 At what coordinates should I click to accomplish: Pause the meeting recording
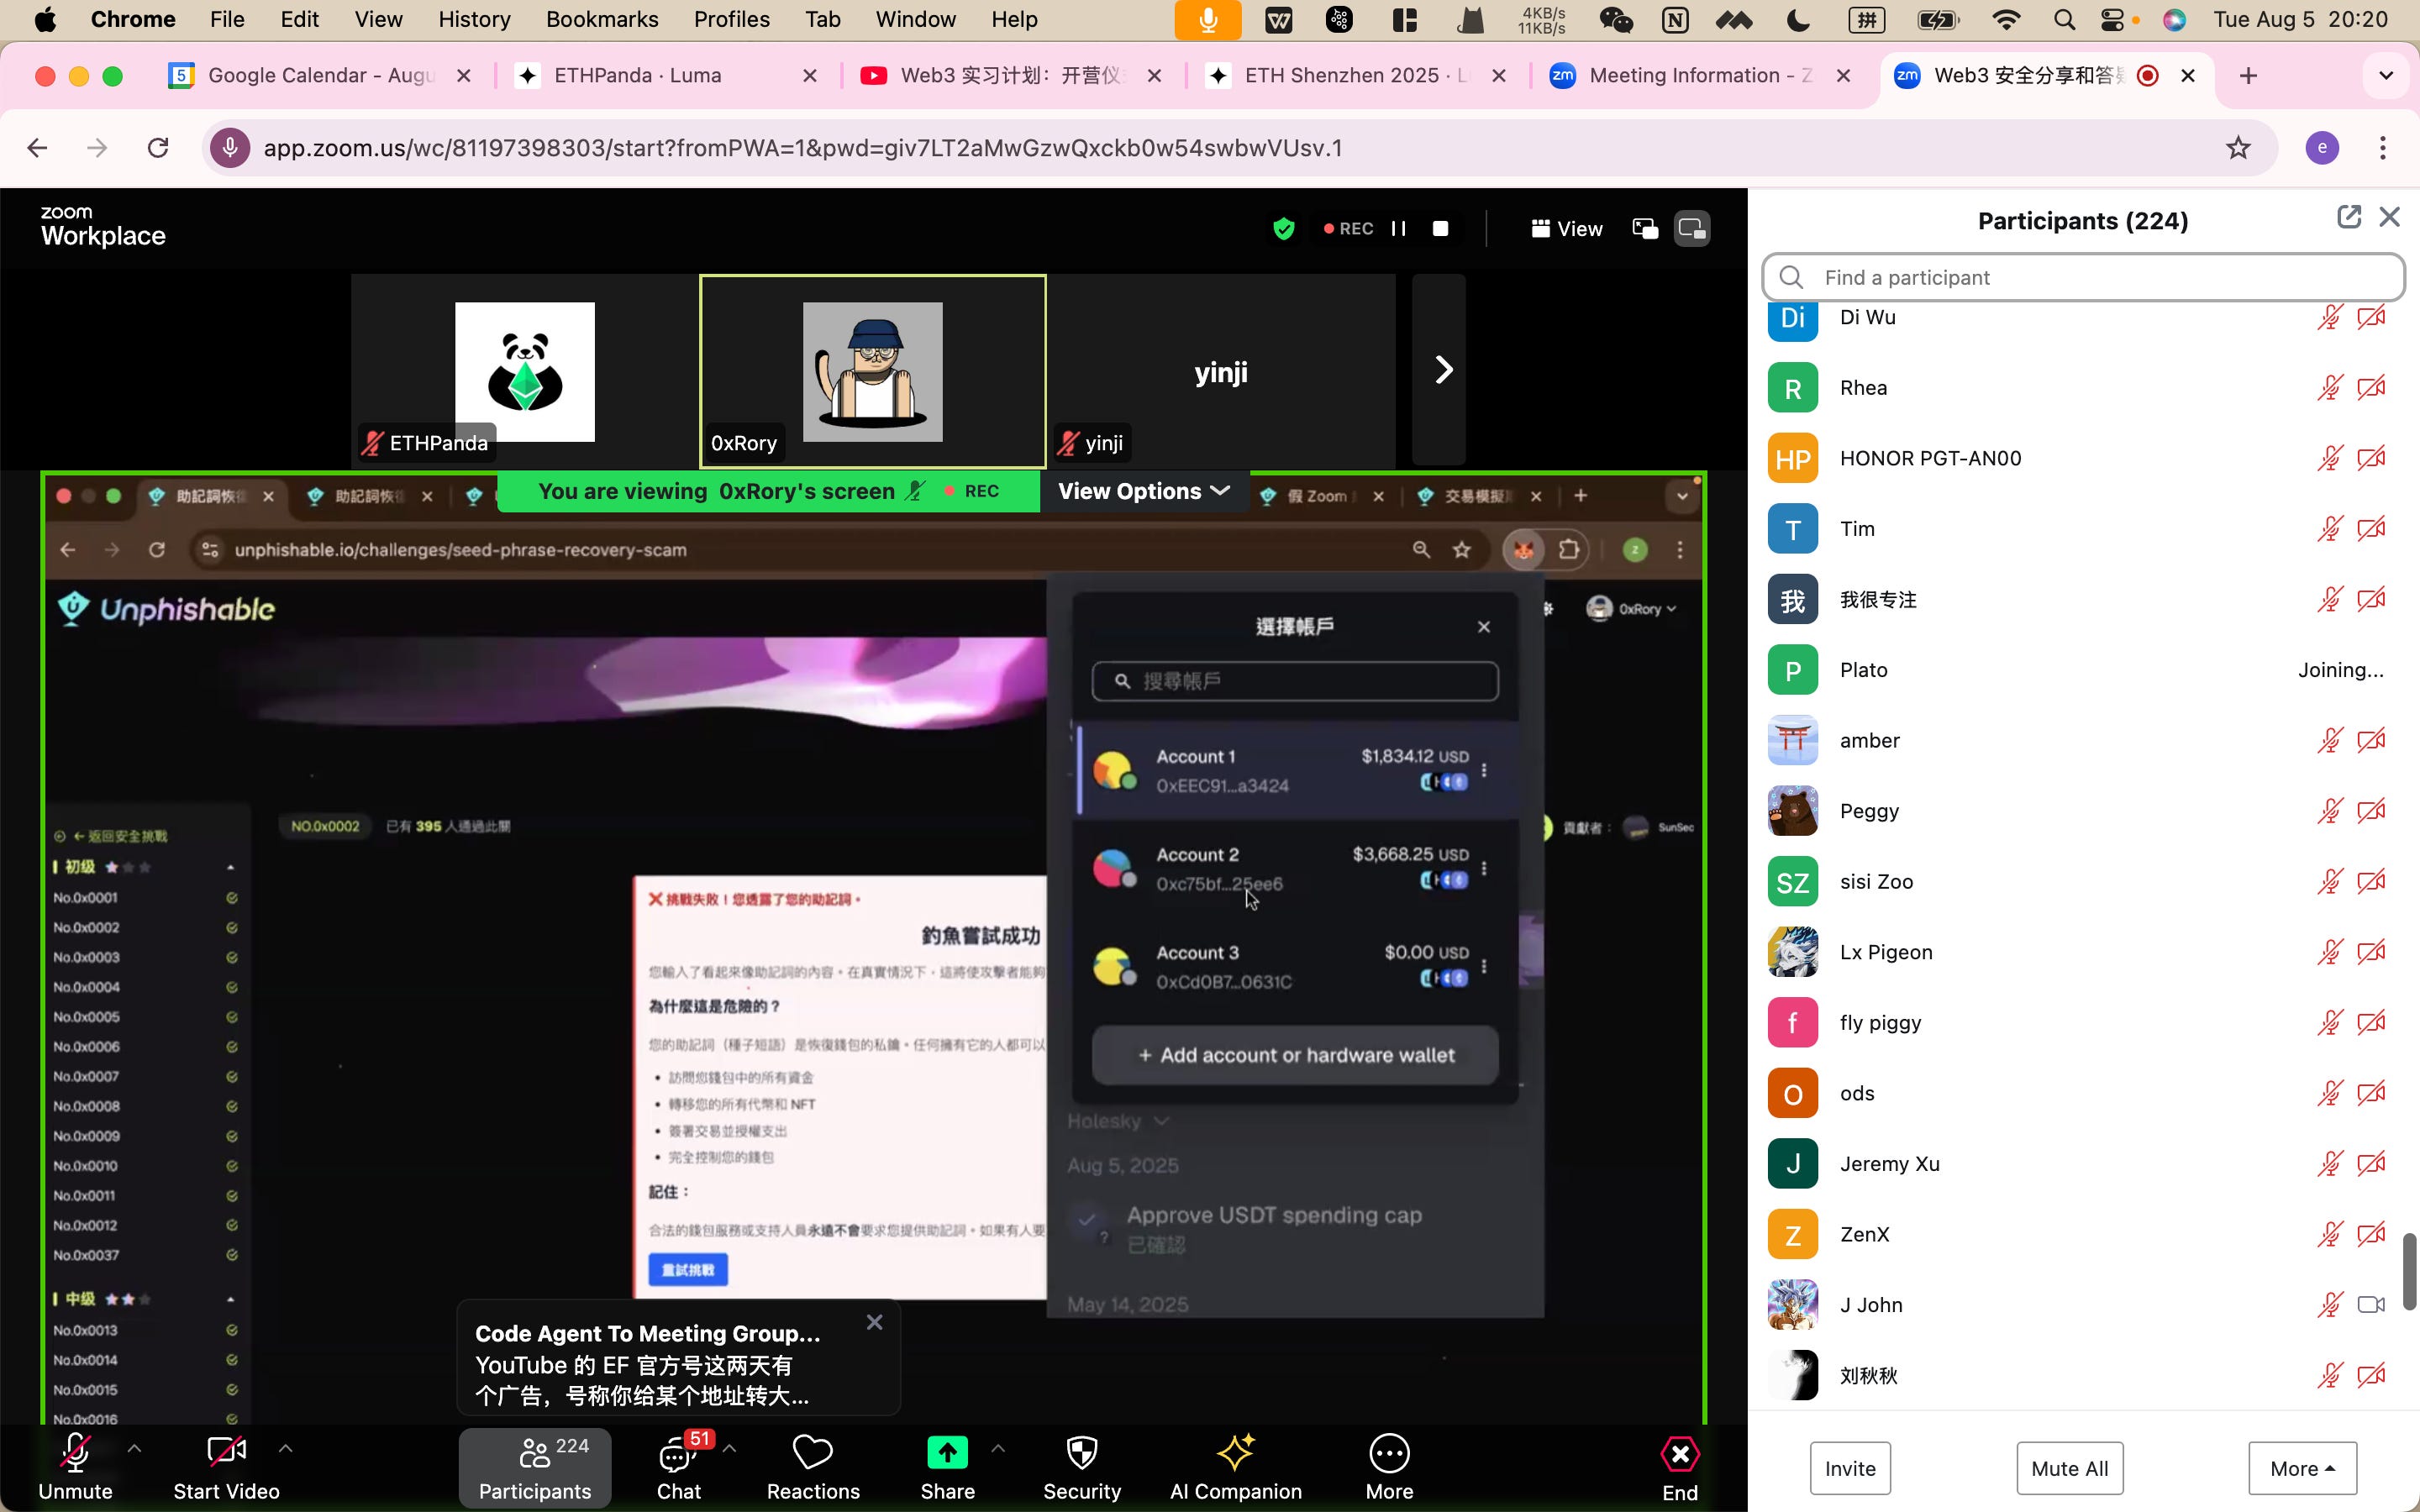pyautogui.click(x=1399, y=229)
